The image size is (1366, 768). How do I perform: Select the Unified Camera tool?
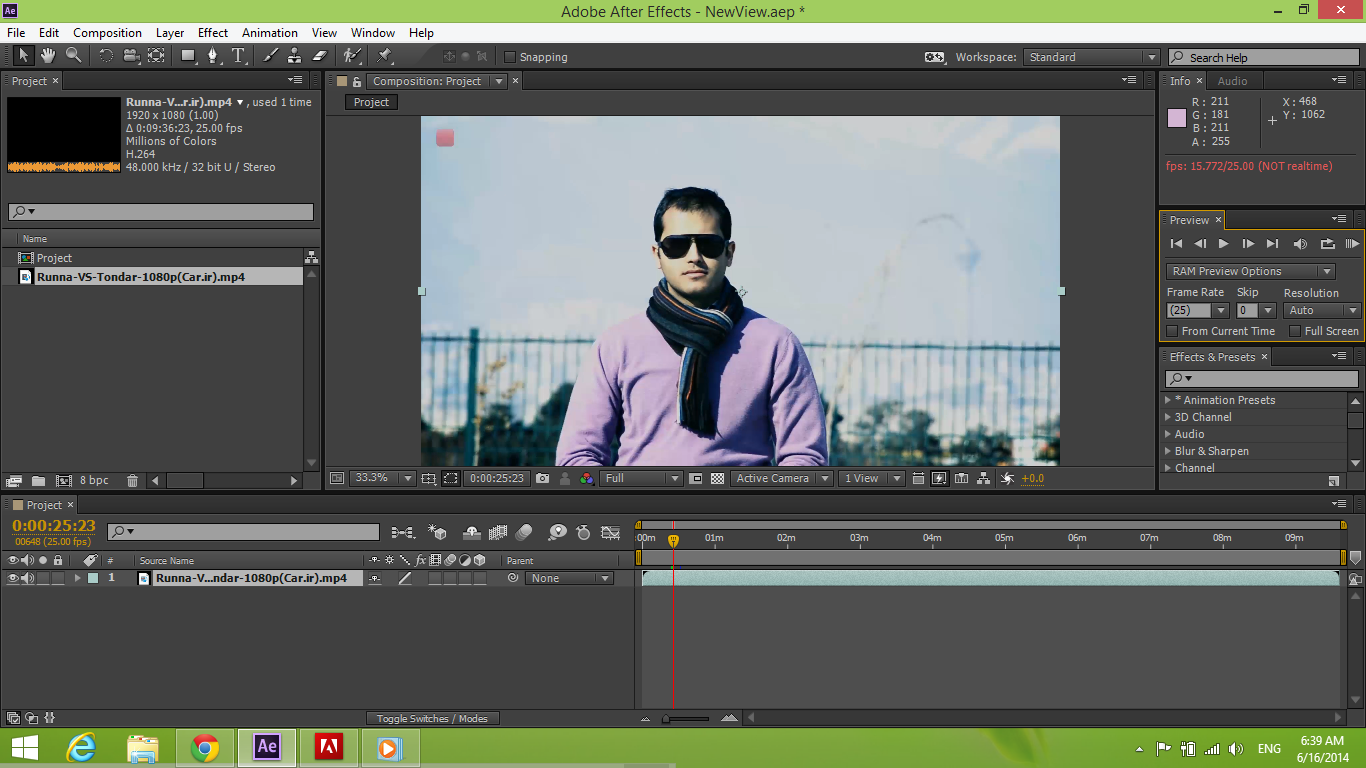[x=131, y=56]
